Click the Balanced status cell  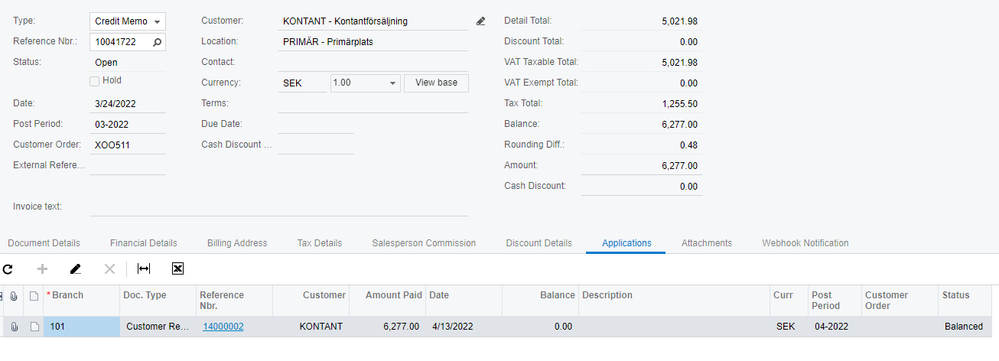point(965,327)
